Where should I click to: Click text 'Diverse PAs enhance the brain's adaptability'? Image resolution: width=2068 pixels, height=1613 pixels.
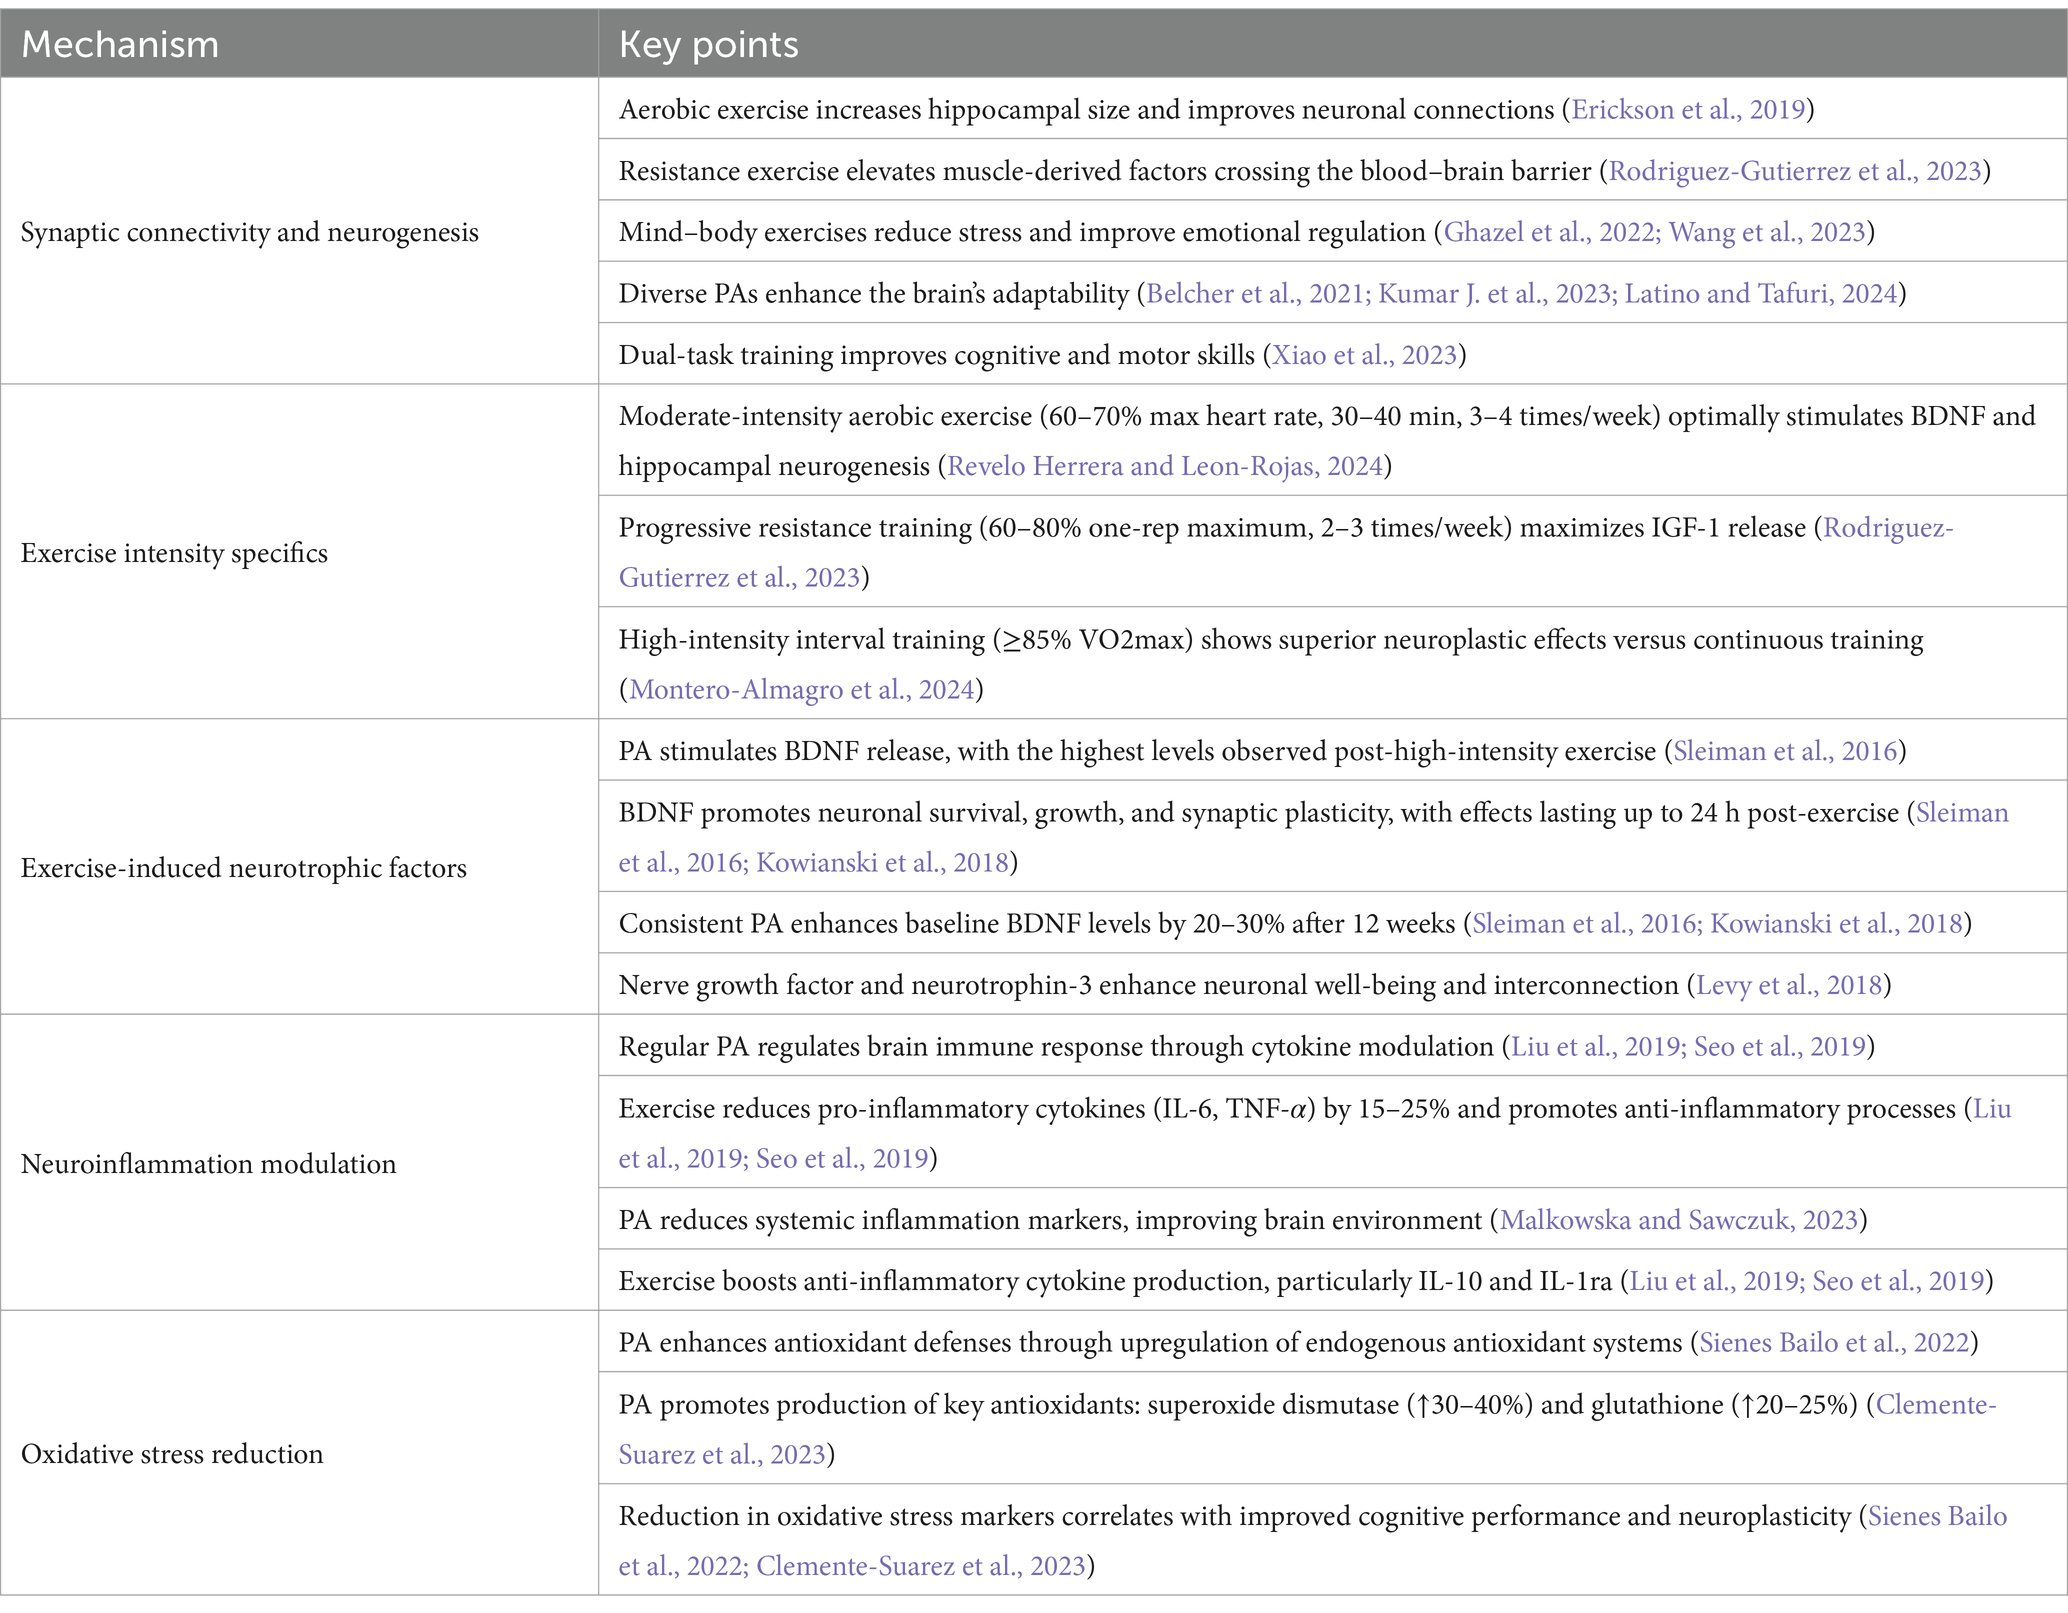tap(874, 293)
